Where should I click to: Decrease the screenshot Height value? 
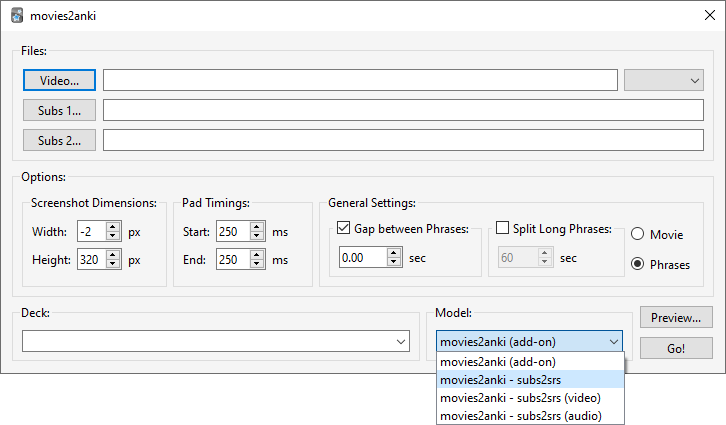[x=113, y=265]
